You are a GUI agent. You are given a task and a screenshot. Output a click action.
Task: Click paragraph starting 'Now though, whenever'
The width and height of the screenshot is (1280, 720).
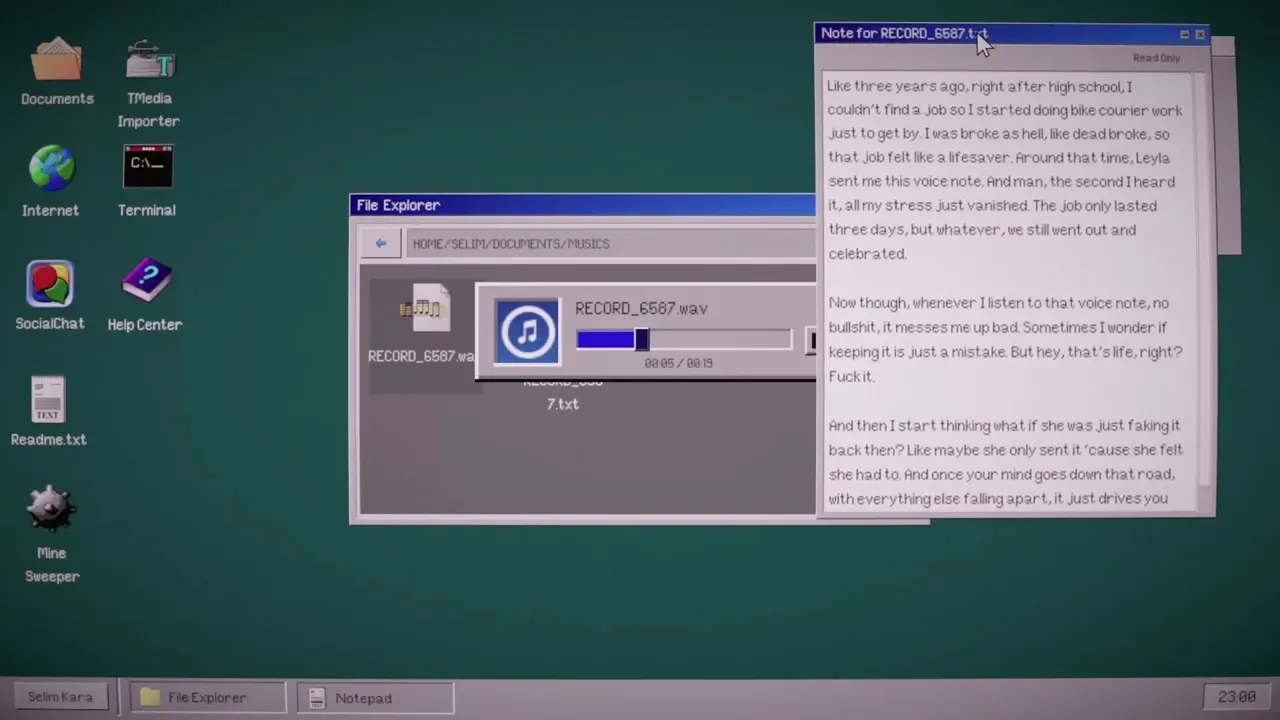click(x=1005, y=340)
